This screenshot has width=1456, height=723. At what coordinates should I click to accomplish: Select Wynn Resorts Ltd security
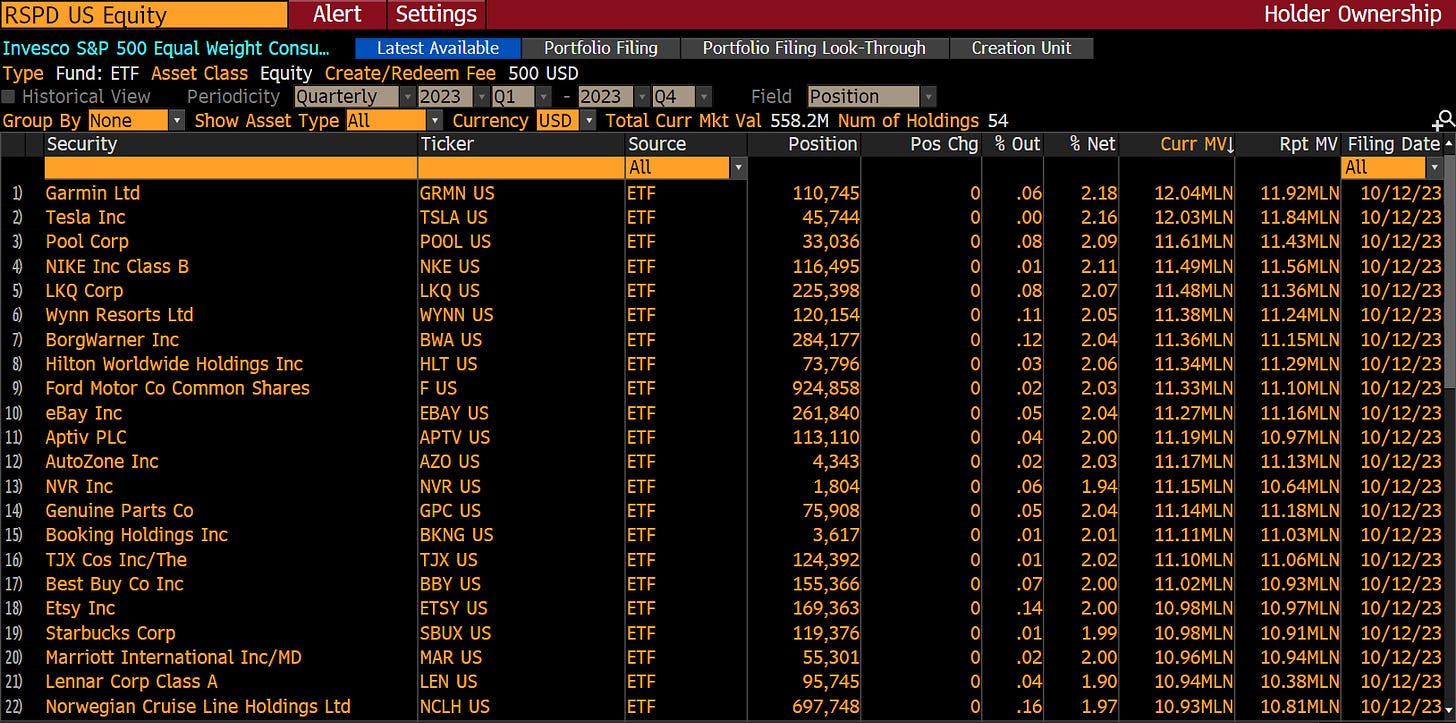pos(119,315)
